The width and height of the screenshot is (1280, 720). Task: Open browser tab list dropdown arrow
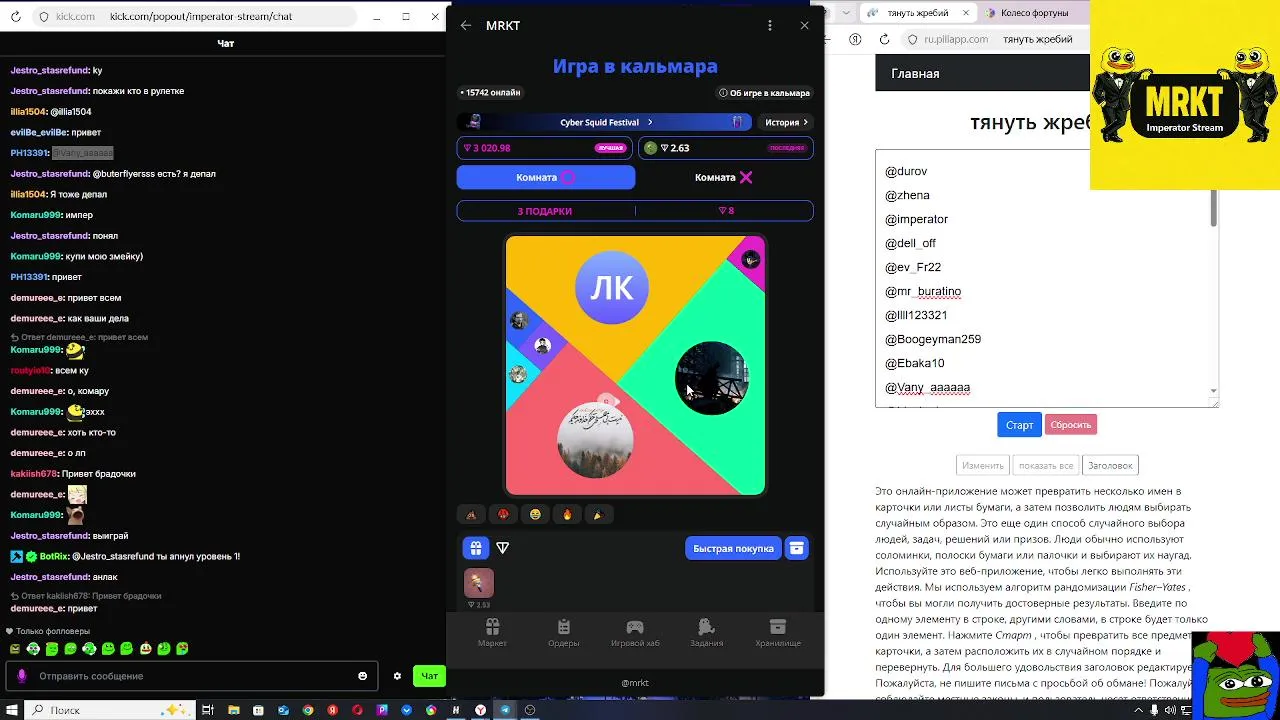click(x=846, y=13)
